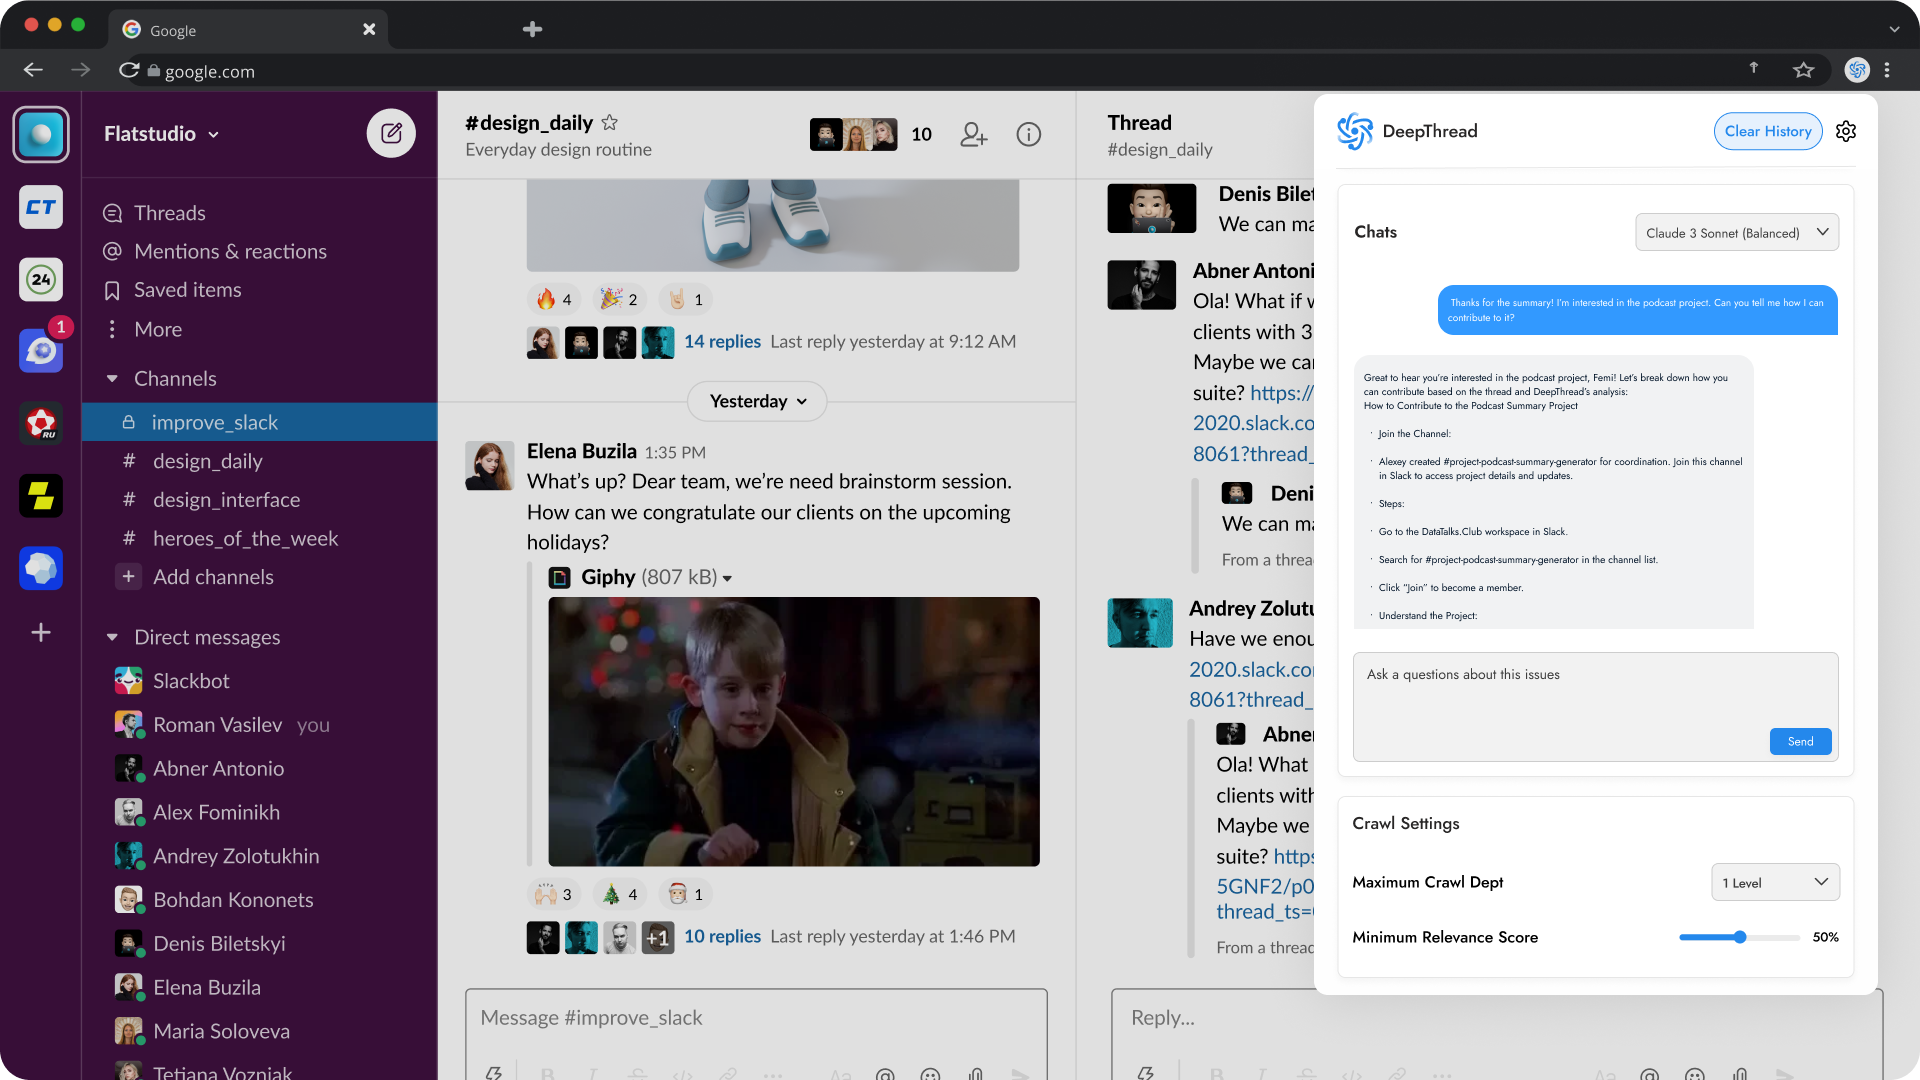Toggle the Santa reaction with 1
This screenshot has height=1080, width=1920.
pos(686,894)
